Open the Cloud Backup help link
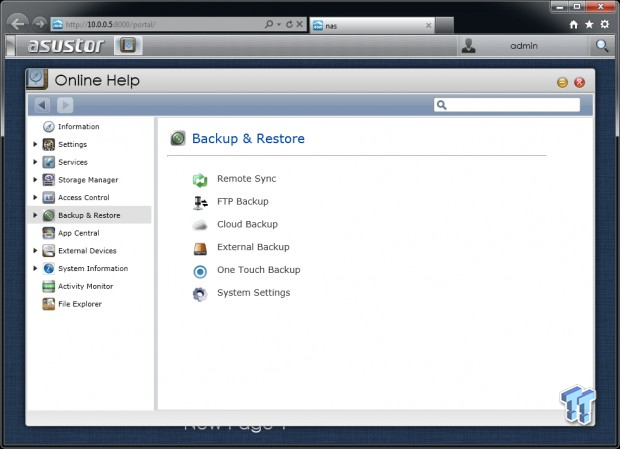620x449 pixels. [248, 224]
